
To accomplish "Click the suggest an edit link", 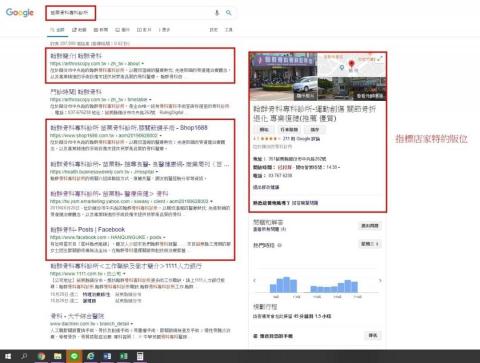I will [x=266, y=187].
